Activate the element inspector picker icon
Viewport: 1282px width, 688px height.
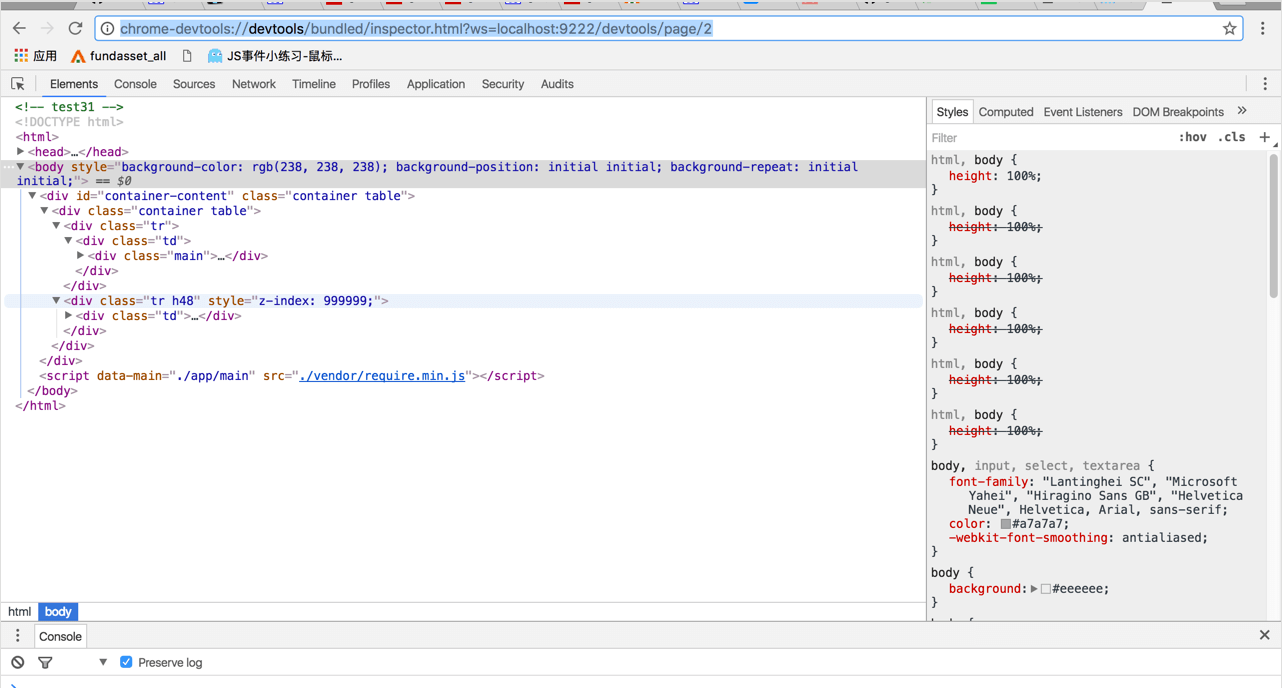[x=18, y=85]
